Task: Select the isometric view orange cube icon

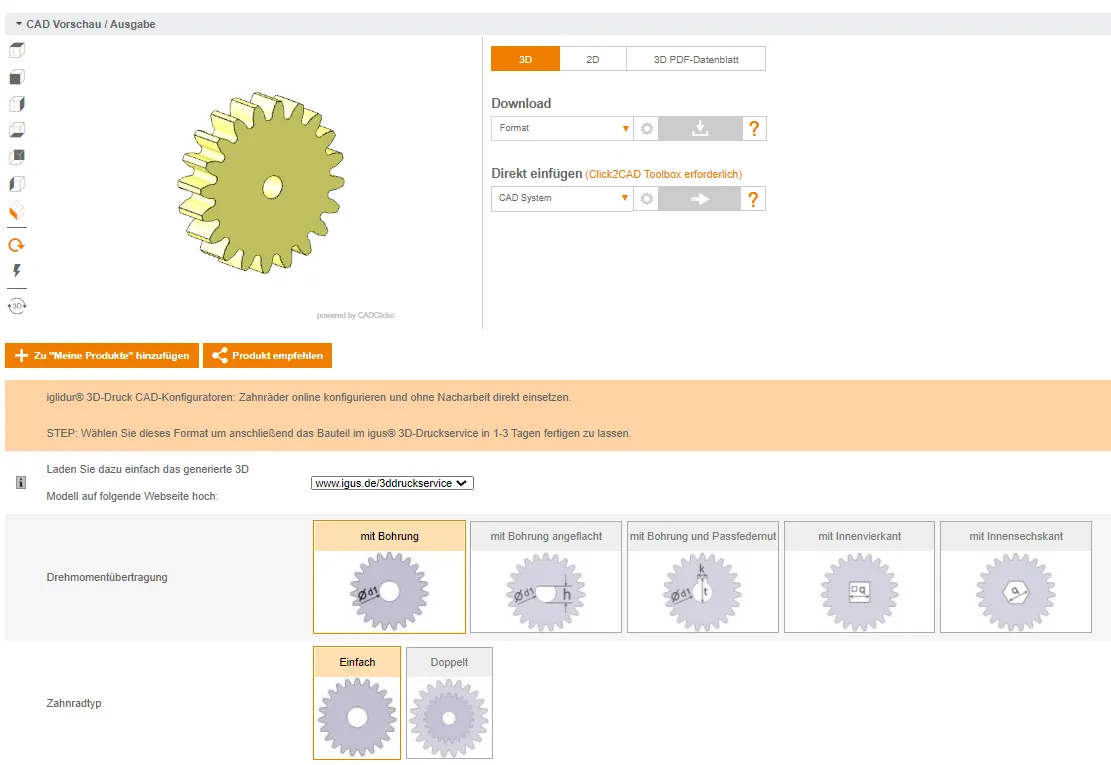Action: pos(17,211)
